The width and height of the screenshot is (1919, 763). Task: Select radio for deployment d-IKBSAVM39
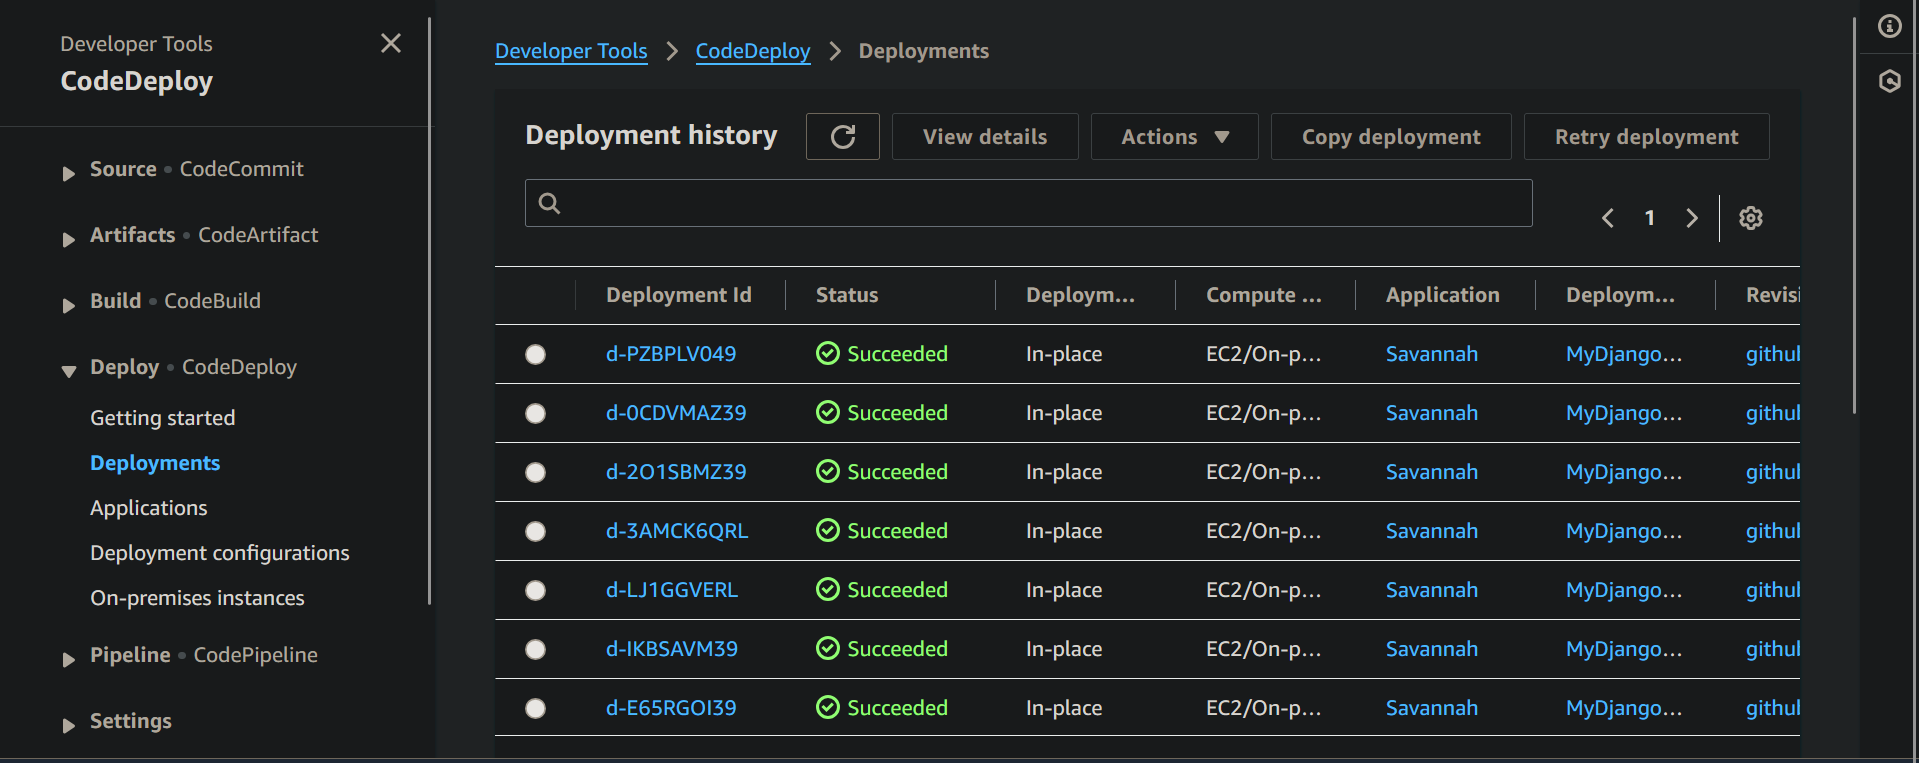[x=536, y=649]
